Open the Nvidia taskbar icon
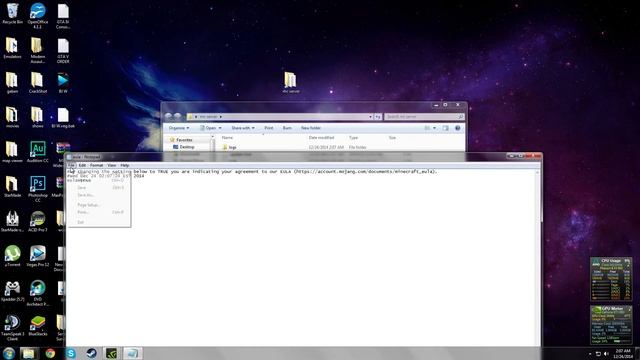 111,353
